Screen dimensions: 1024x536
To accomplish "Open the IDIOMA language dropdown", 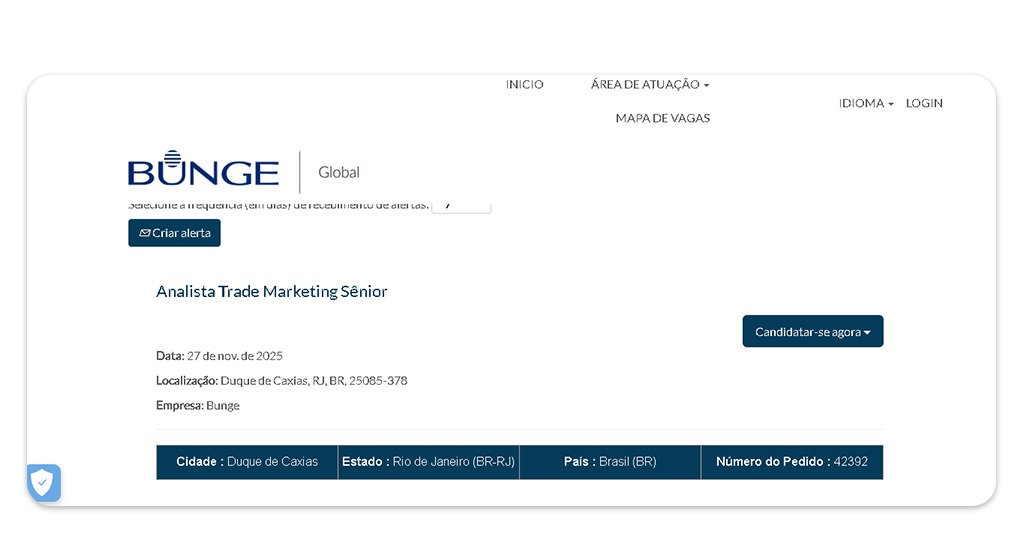I will pyautogui.click(x=865, y=103).
